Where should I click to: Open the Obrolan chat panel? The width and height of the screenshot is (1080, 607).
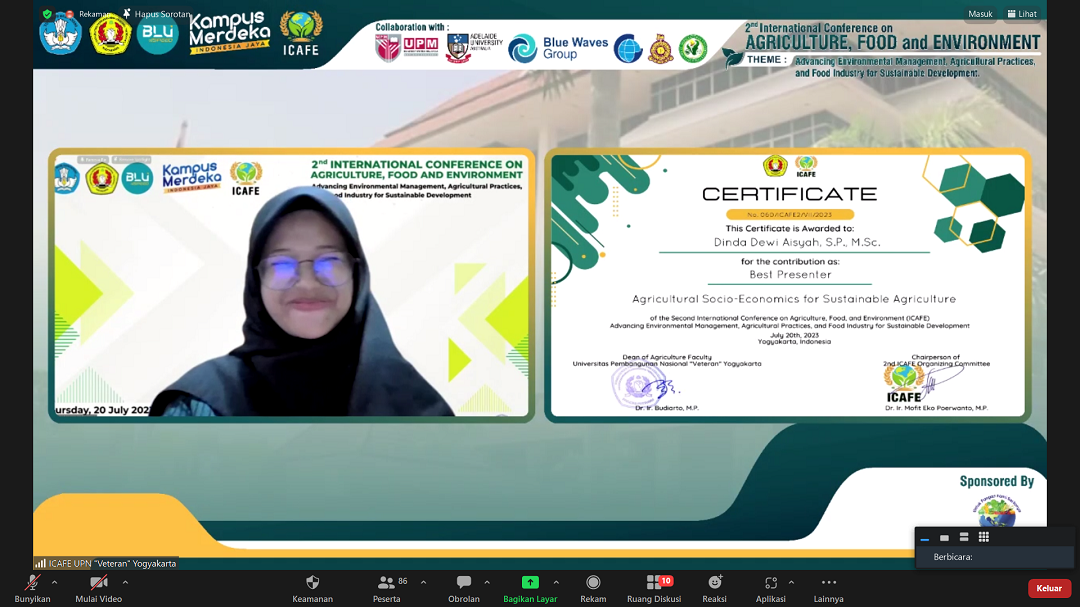click(464, 589)
